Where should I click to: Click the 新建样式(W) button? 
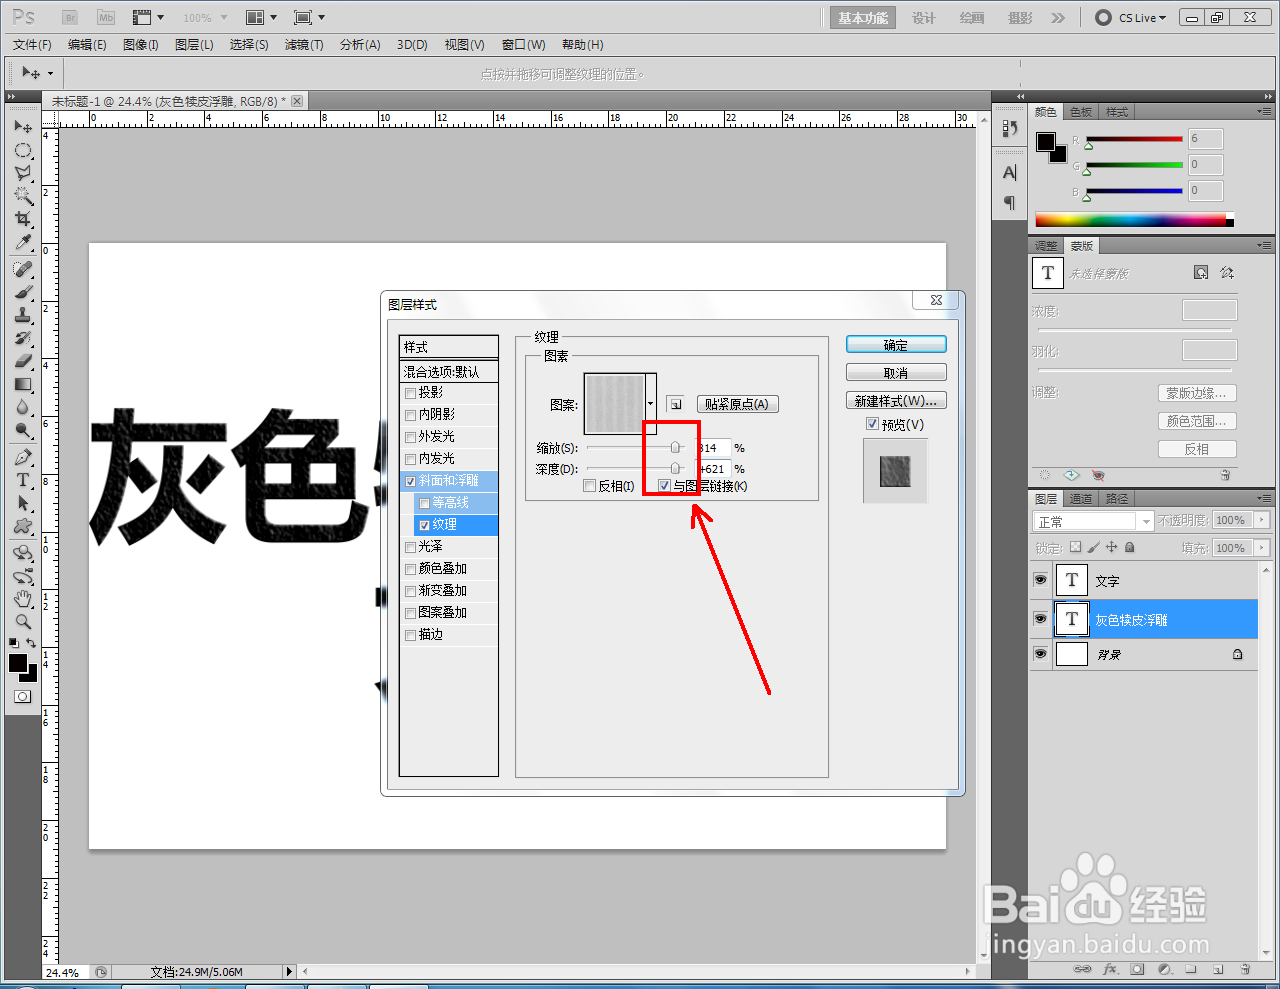coord(896,401)
